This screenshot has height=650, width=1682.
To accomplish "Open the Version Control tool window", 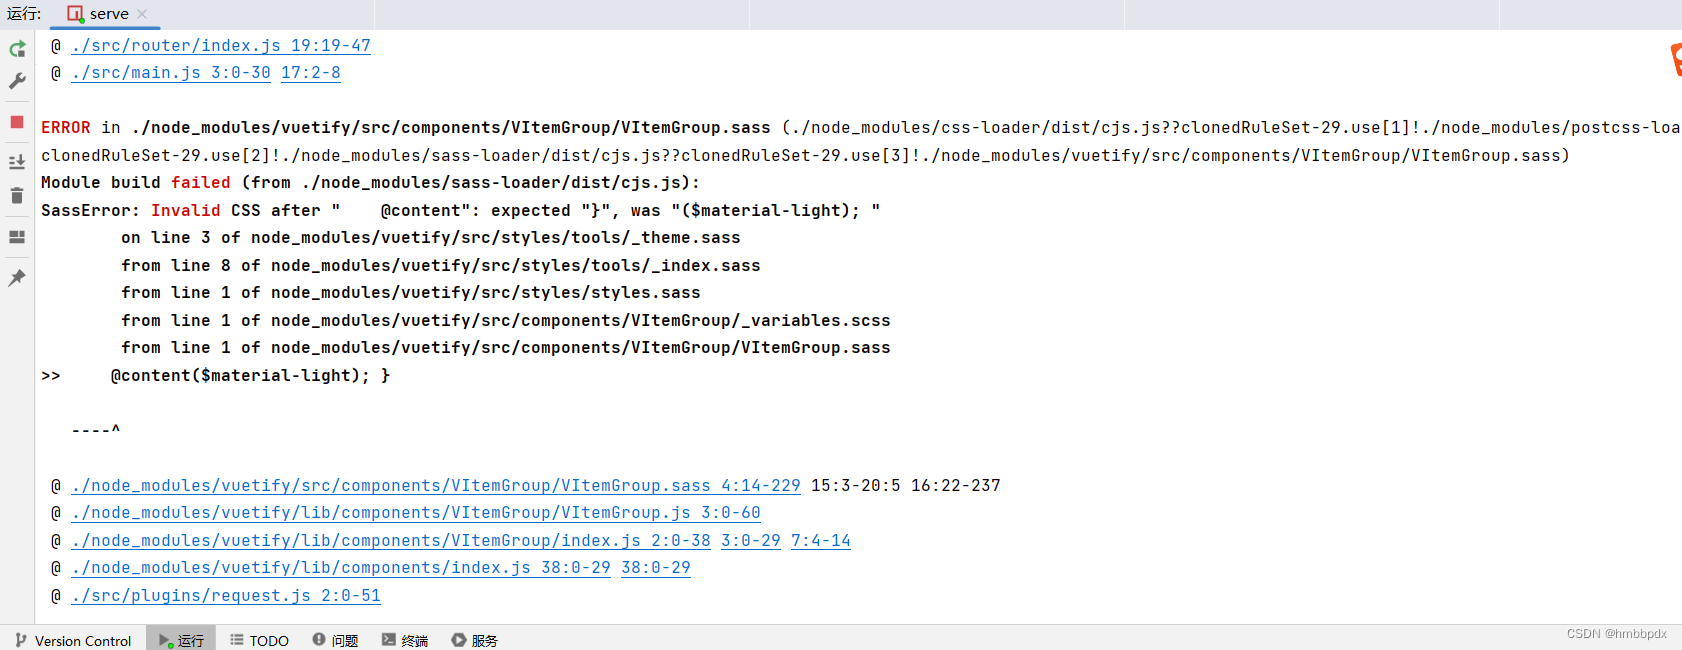I will click(x=73, y=640).
